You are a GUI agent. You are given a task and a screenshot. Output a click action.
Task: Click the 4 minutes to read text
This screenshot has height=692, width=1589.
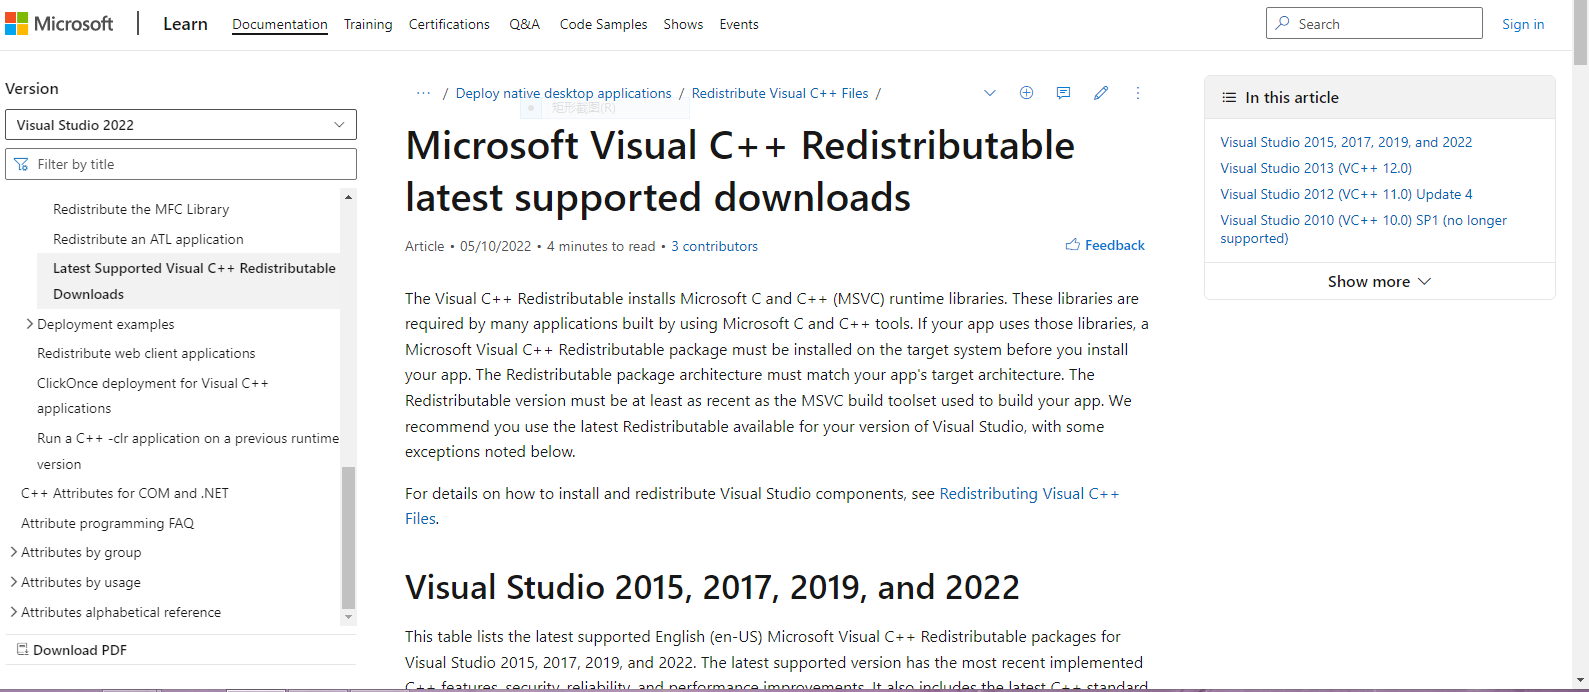pyautogui.click(x=601, y=246)
